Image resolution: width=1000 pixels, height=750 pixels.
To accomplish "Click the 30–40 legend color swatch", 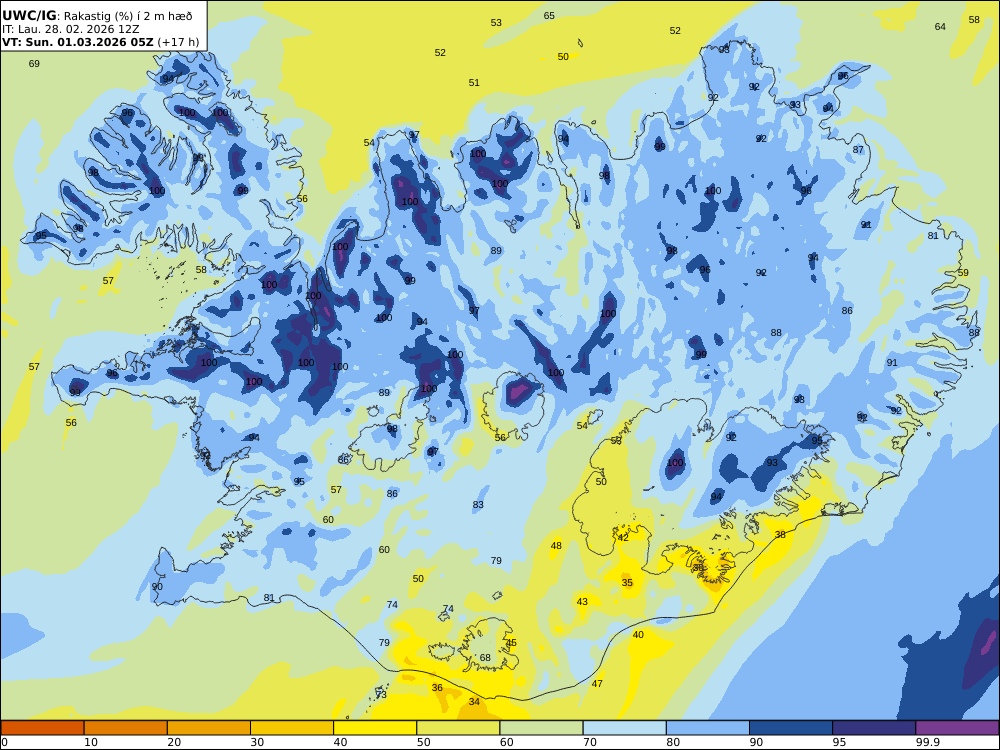I will (x=292, y=728).
